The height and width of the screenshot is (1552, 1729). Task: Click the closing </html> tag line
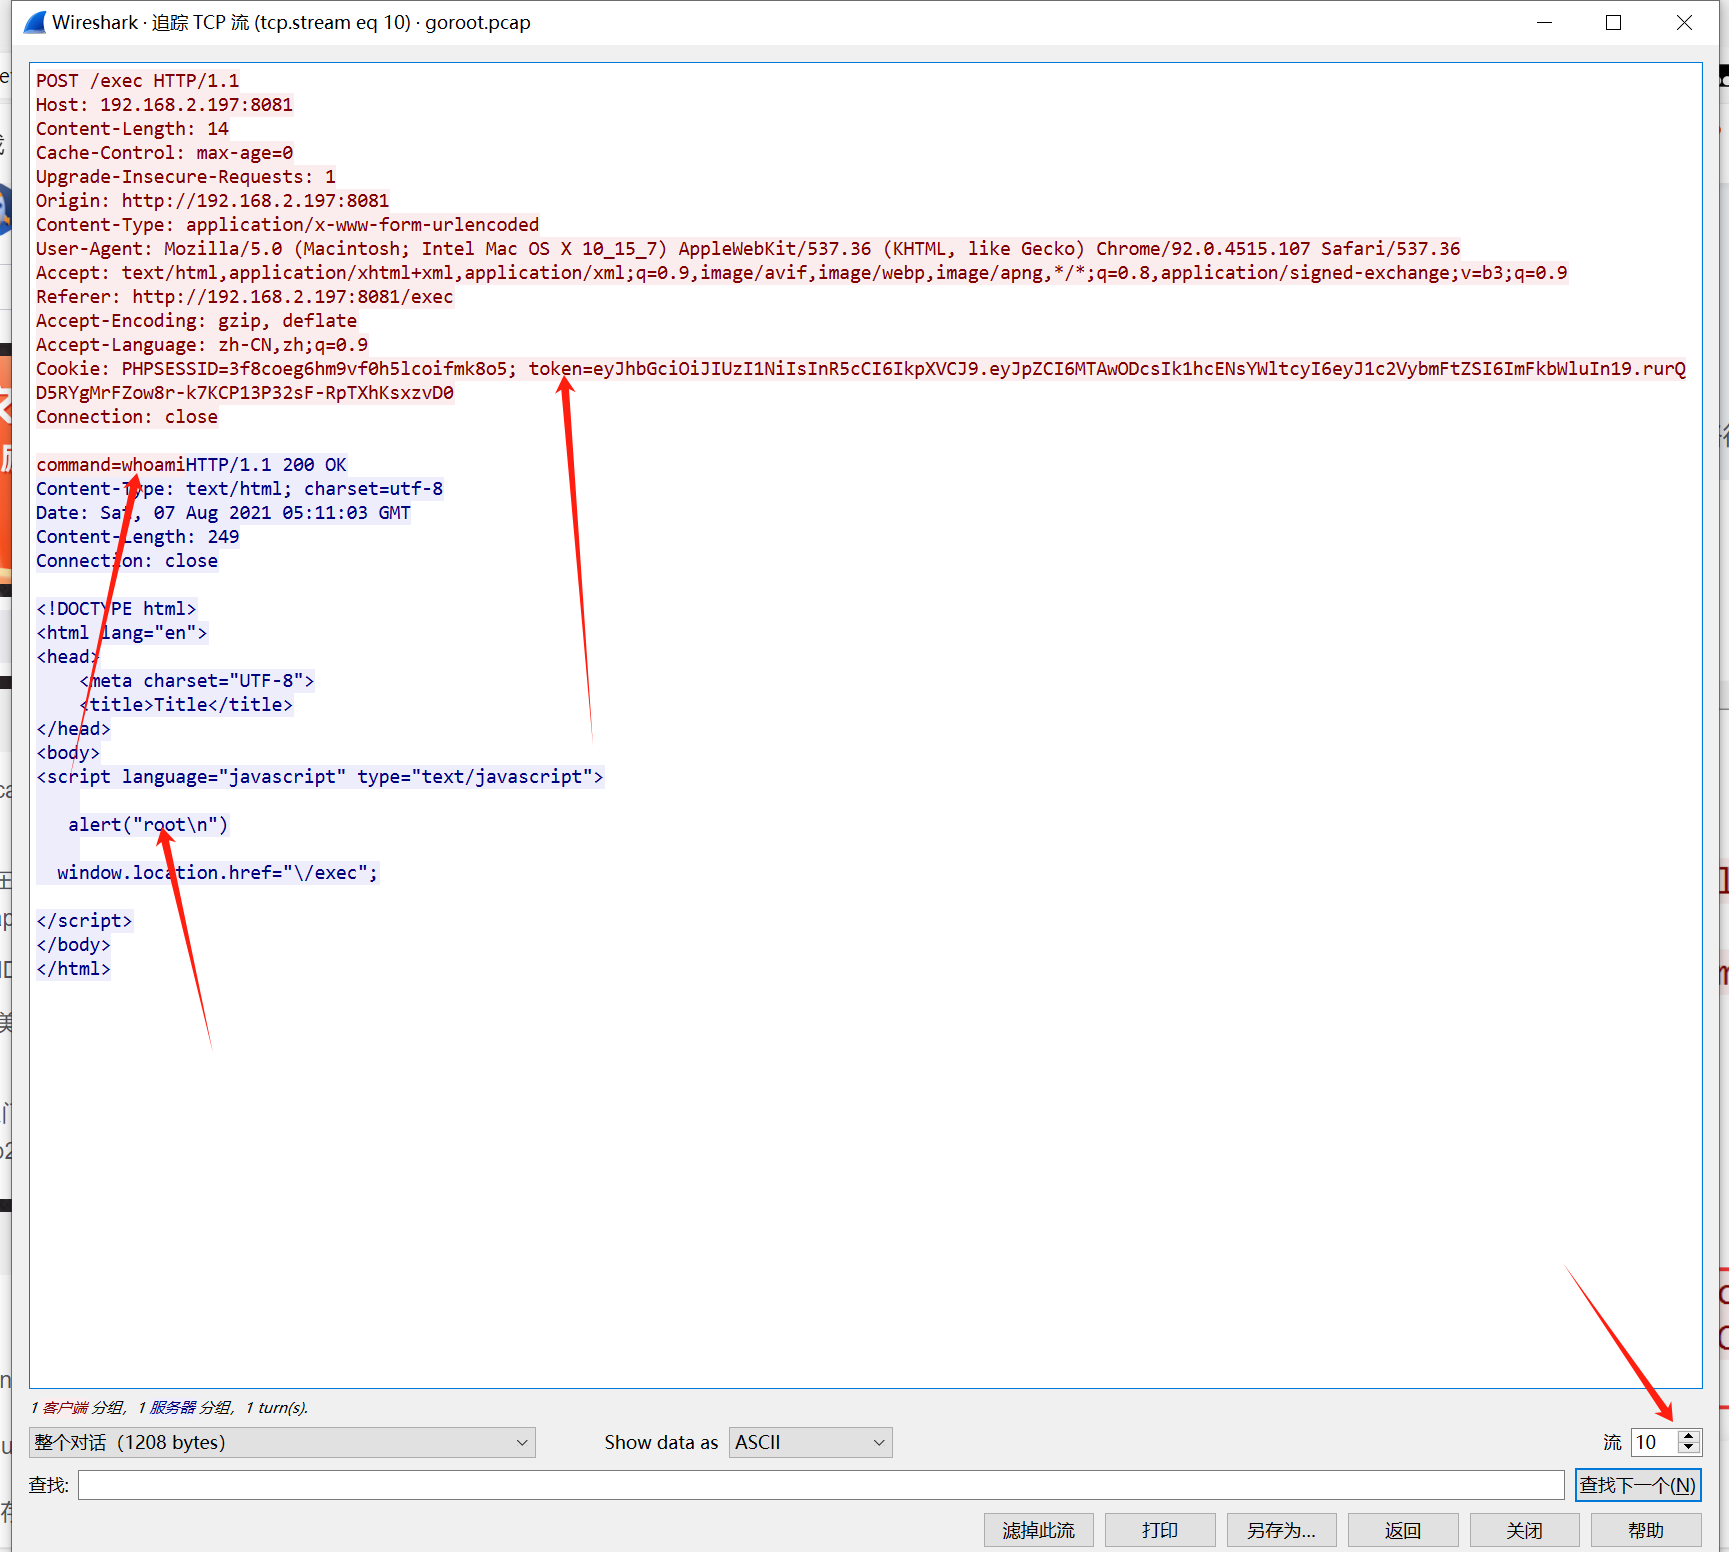click(x=74, y=969)
